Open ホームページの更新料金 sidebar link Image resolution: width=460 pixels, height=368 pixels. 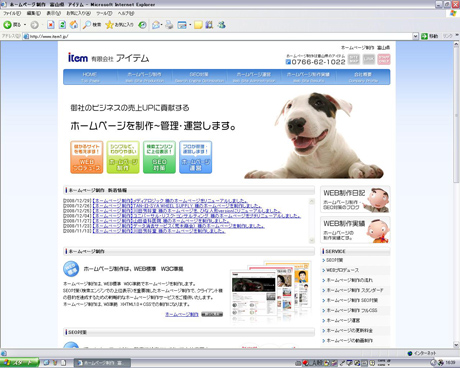coord(349,331)
